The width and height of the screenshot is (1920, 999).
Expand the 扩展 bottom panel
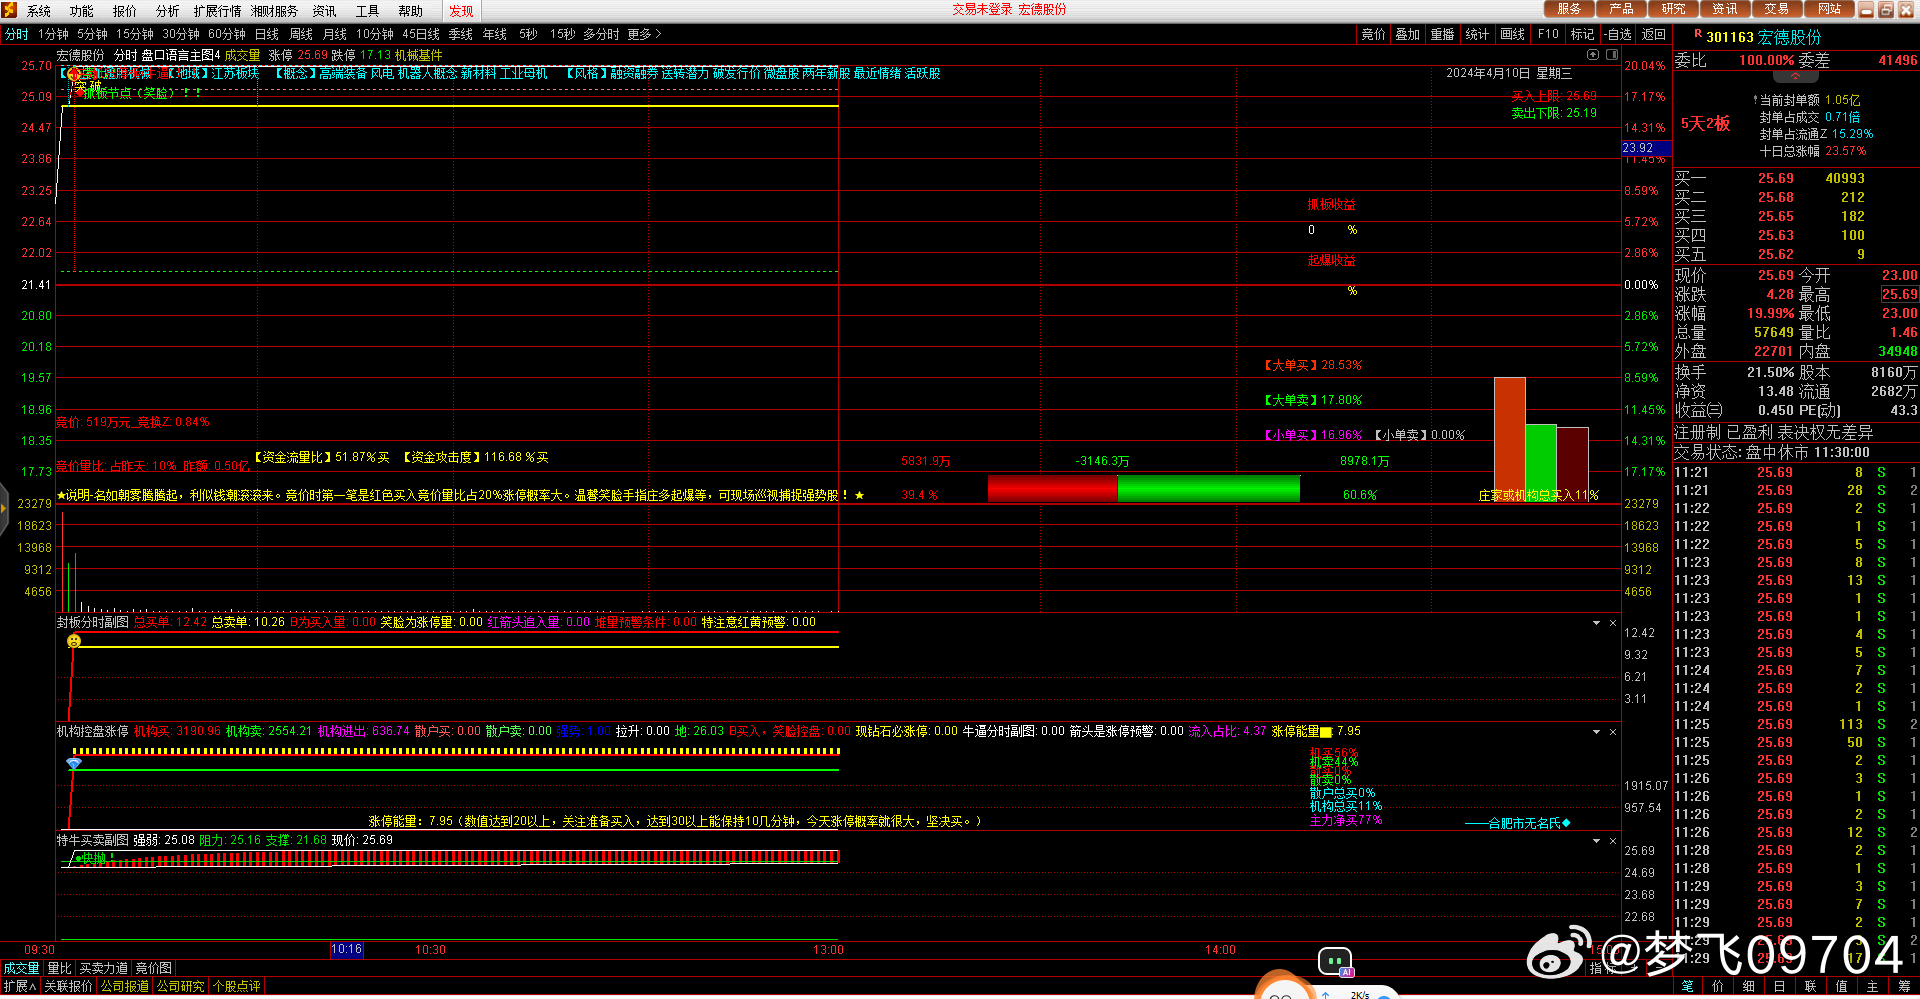click(19, 986)
